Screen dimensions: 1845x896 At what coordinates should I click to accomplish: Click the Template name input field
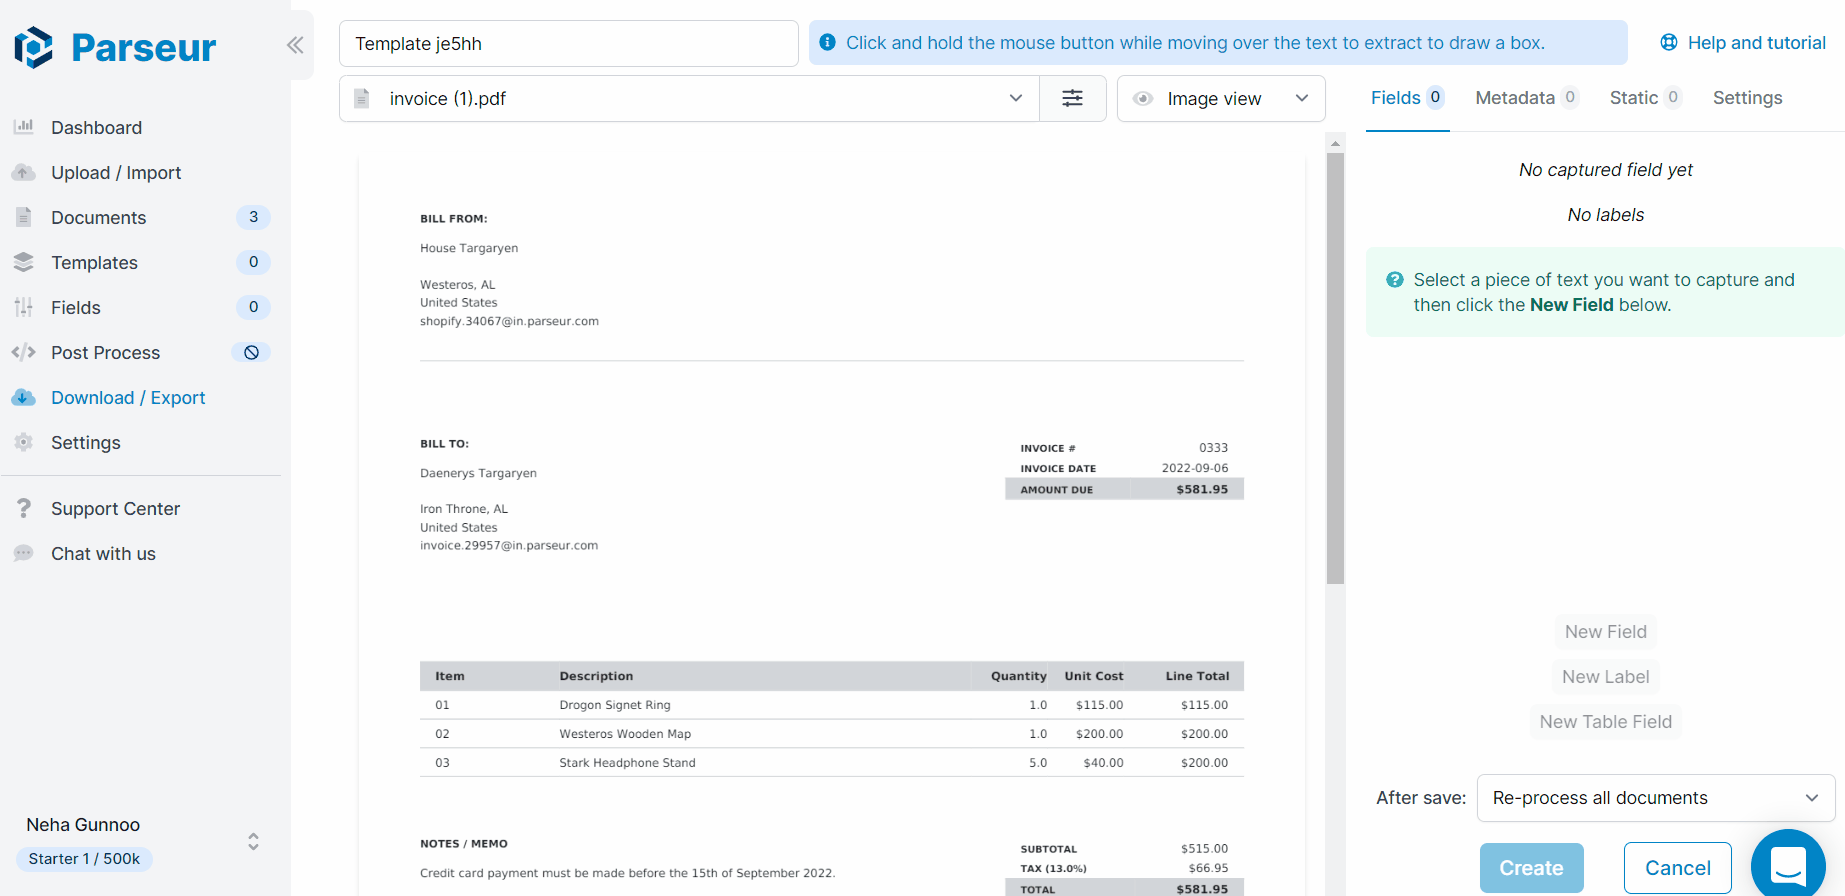(x=568, y=43)
